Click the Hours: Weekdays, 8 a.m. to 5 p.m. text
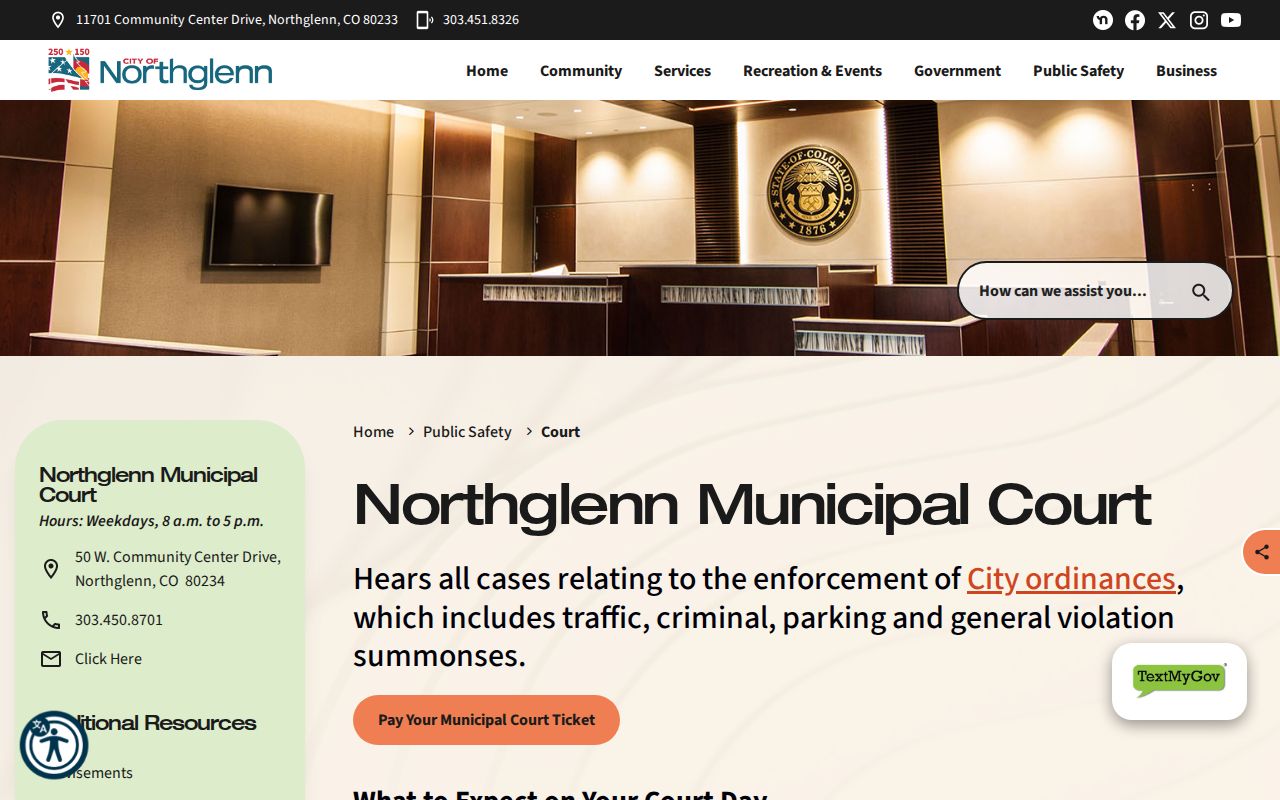 pos(151,521)
